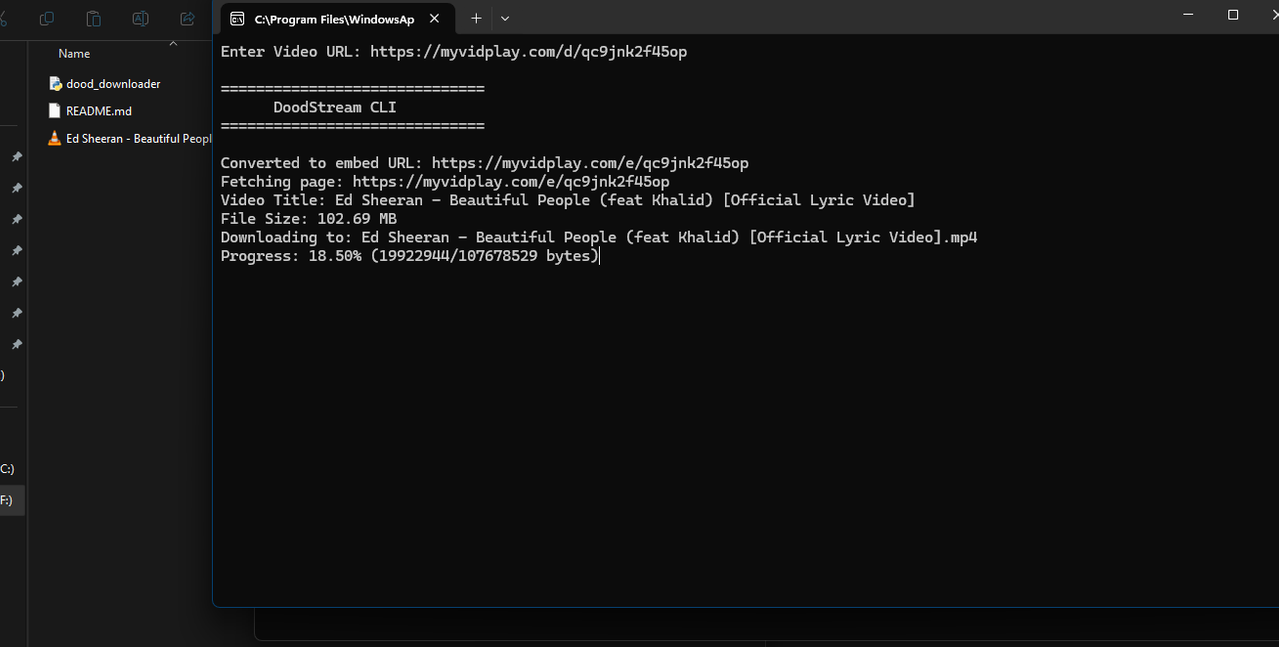1279x647 pixels.
Task: Toggle sort direction arrow above Name column
Action: [x=173, y=43]
